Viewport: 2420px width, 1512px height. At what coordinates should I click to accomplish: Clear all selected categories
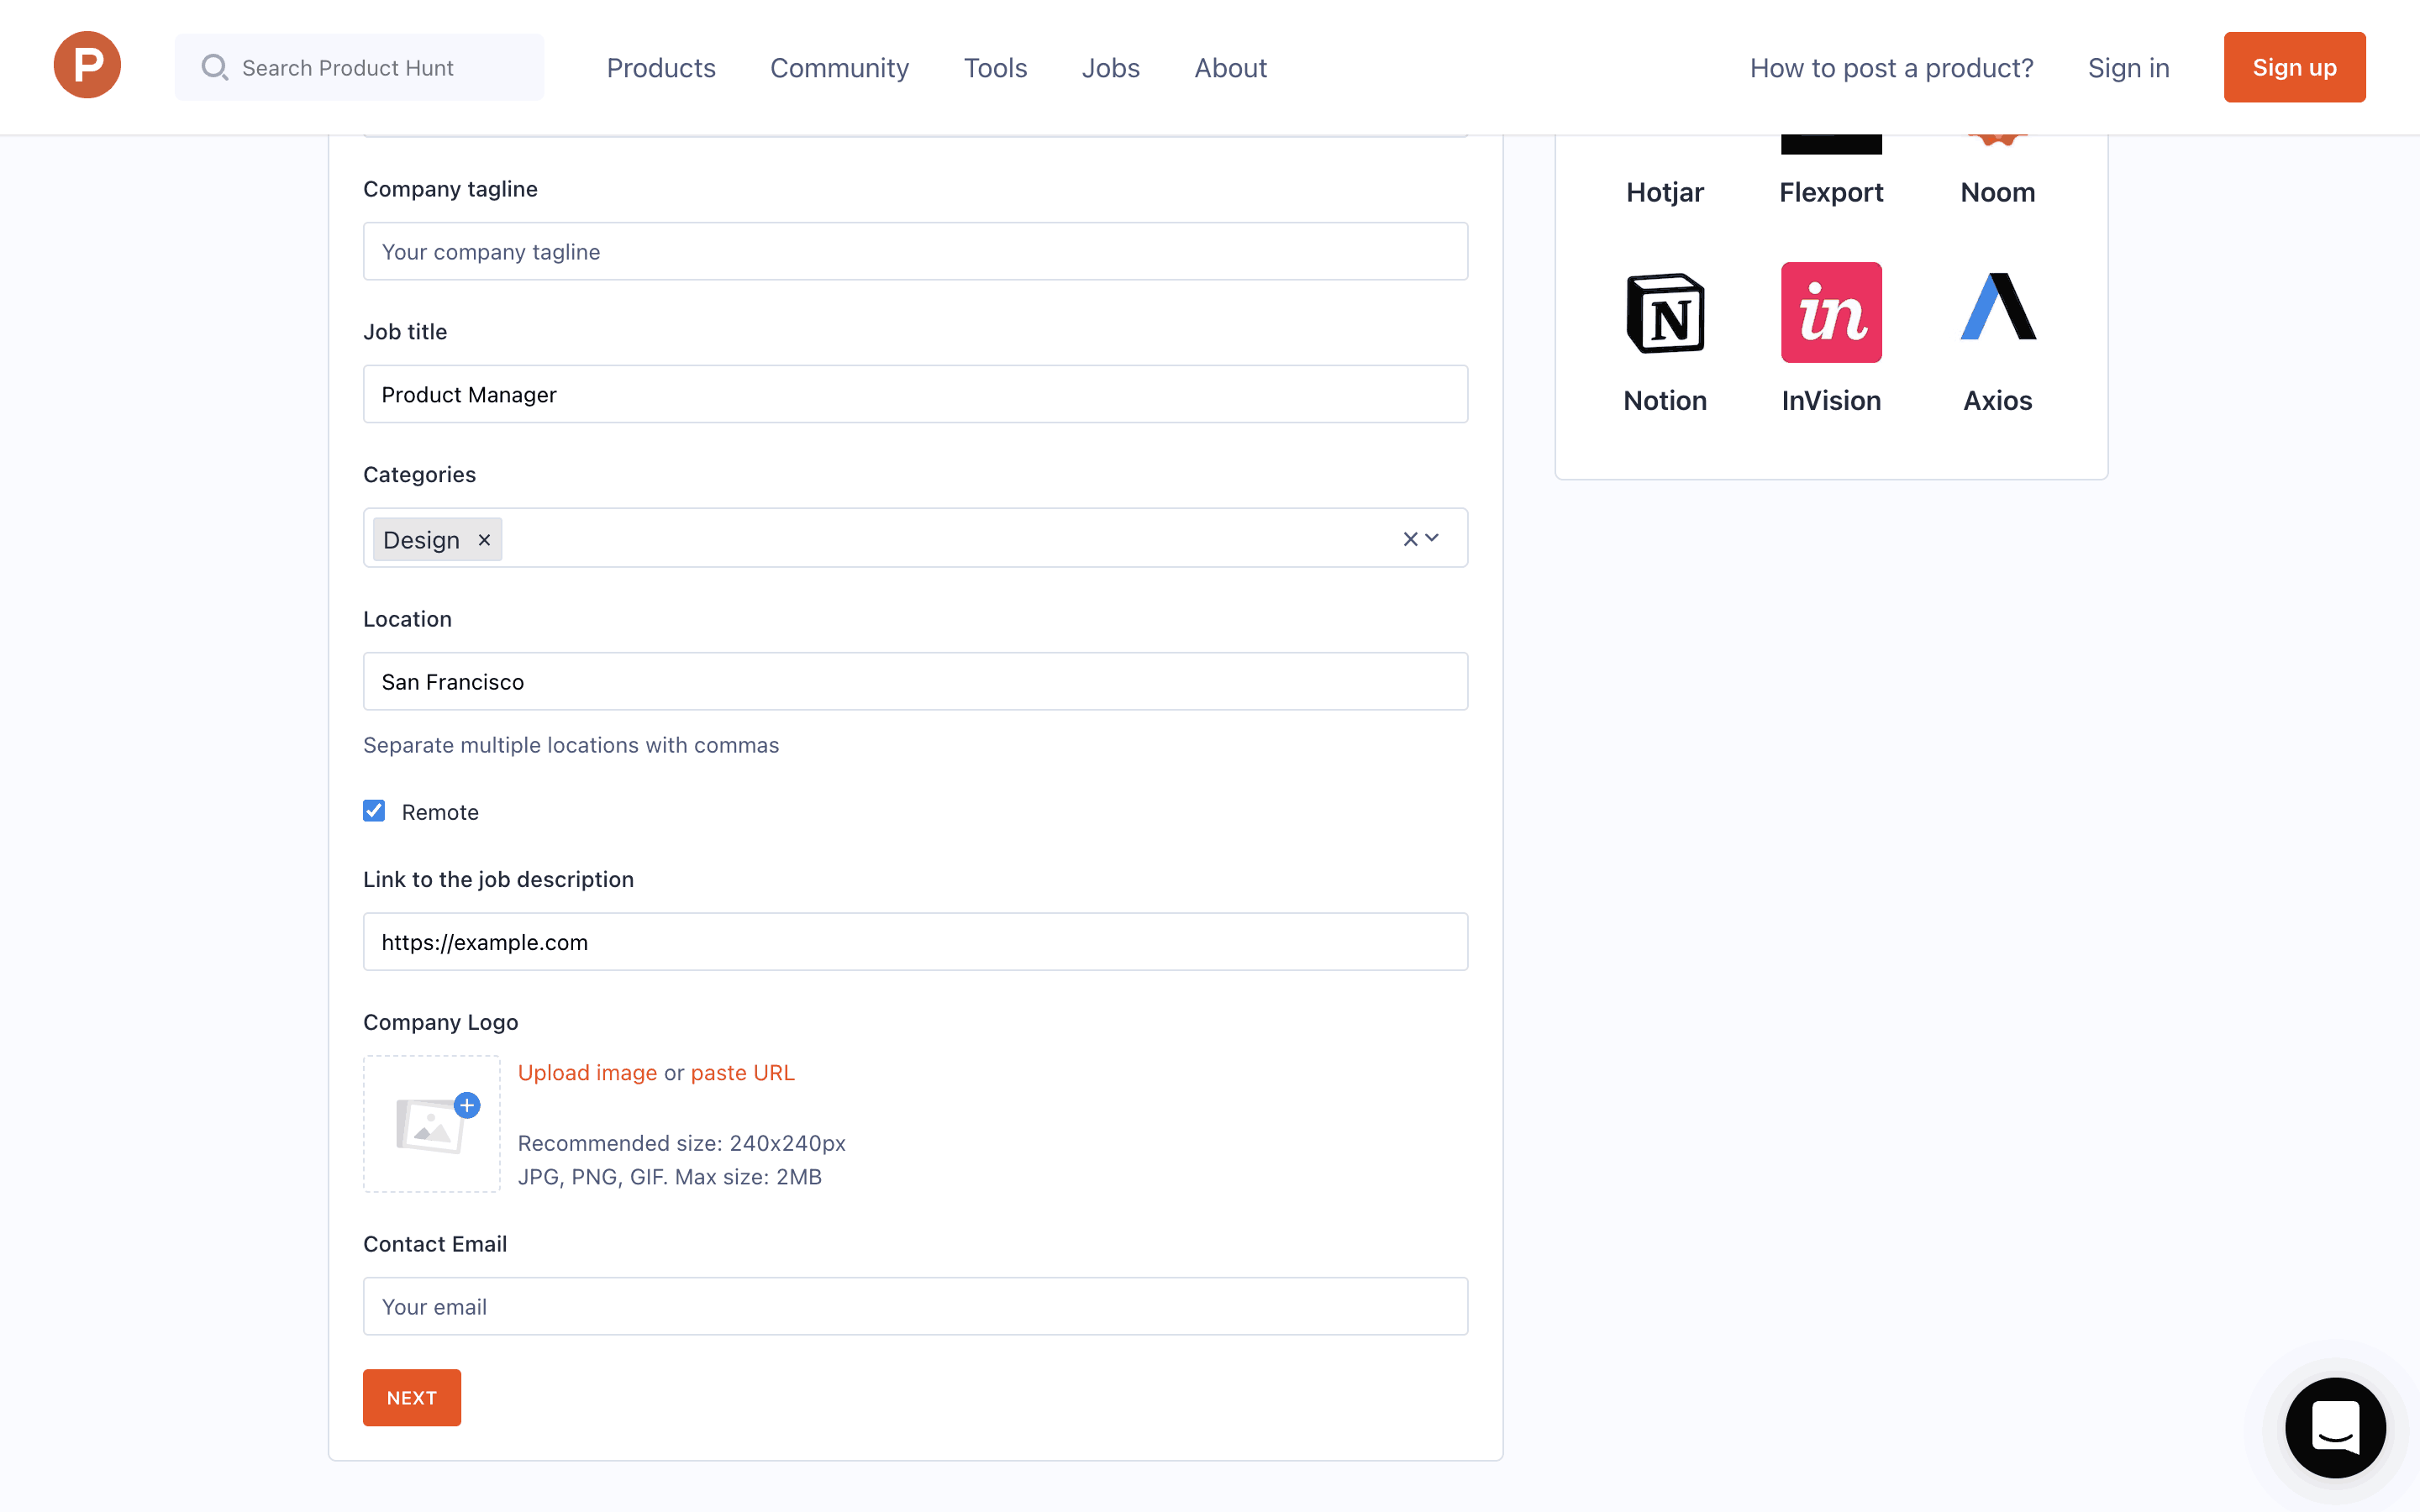[1410, 539]
